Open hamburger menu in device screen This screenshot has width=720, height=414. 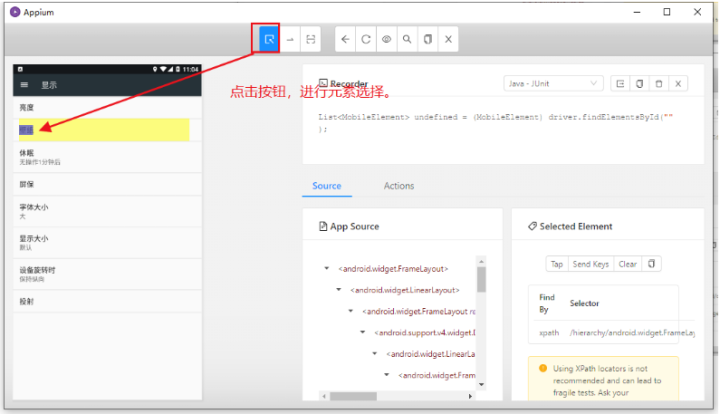click(24, 85)
